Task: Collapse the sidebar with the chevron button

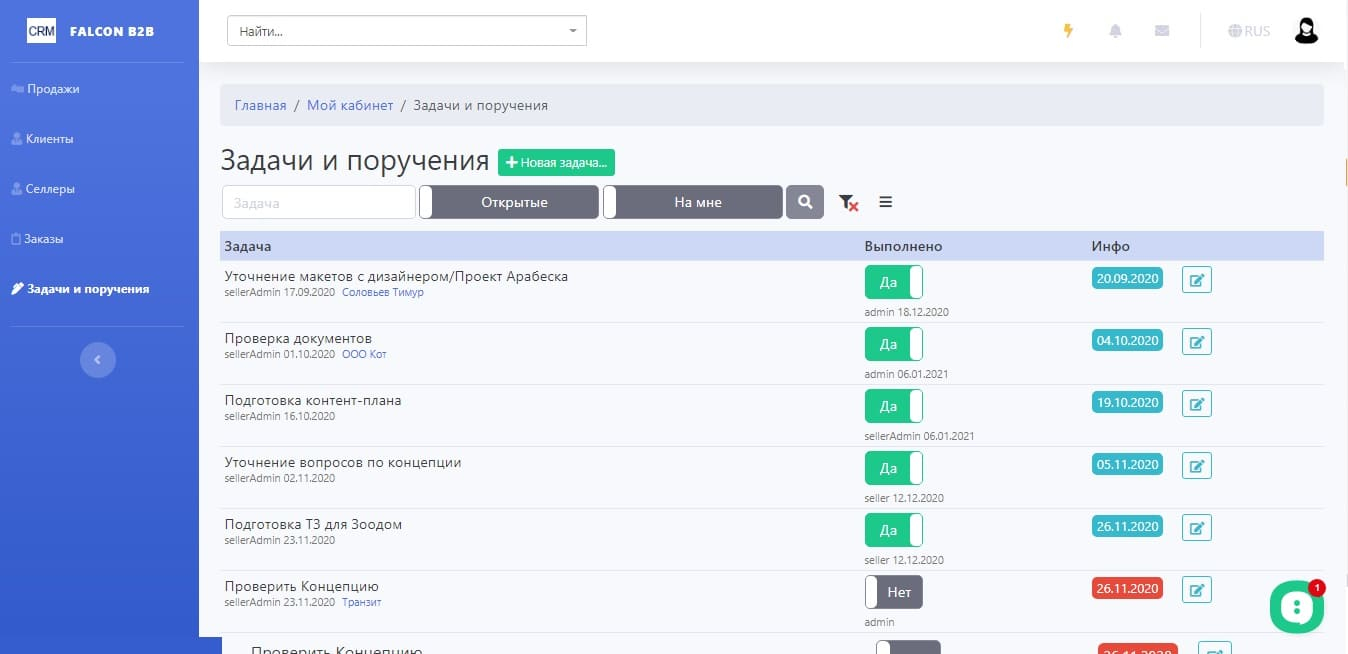Action: (98, 359)
